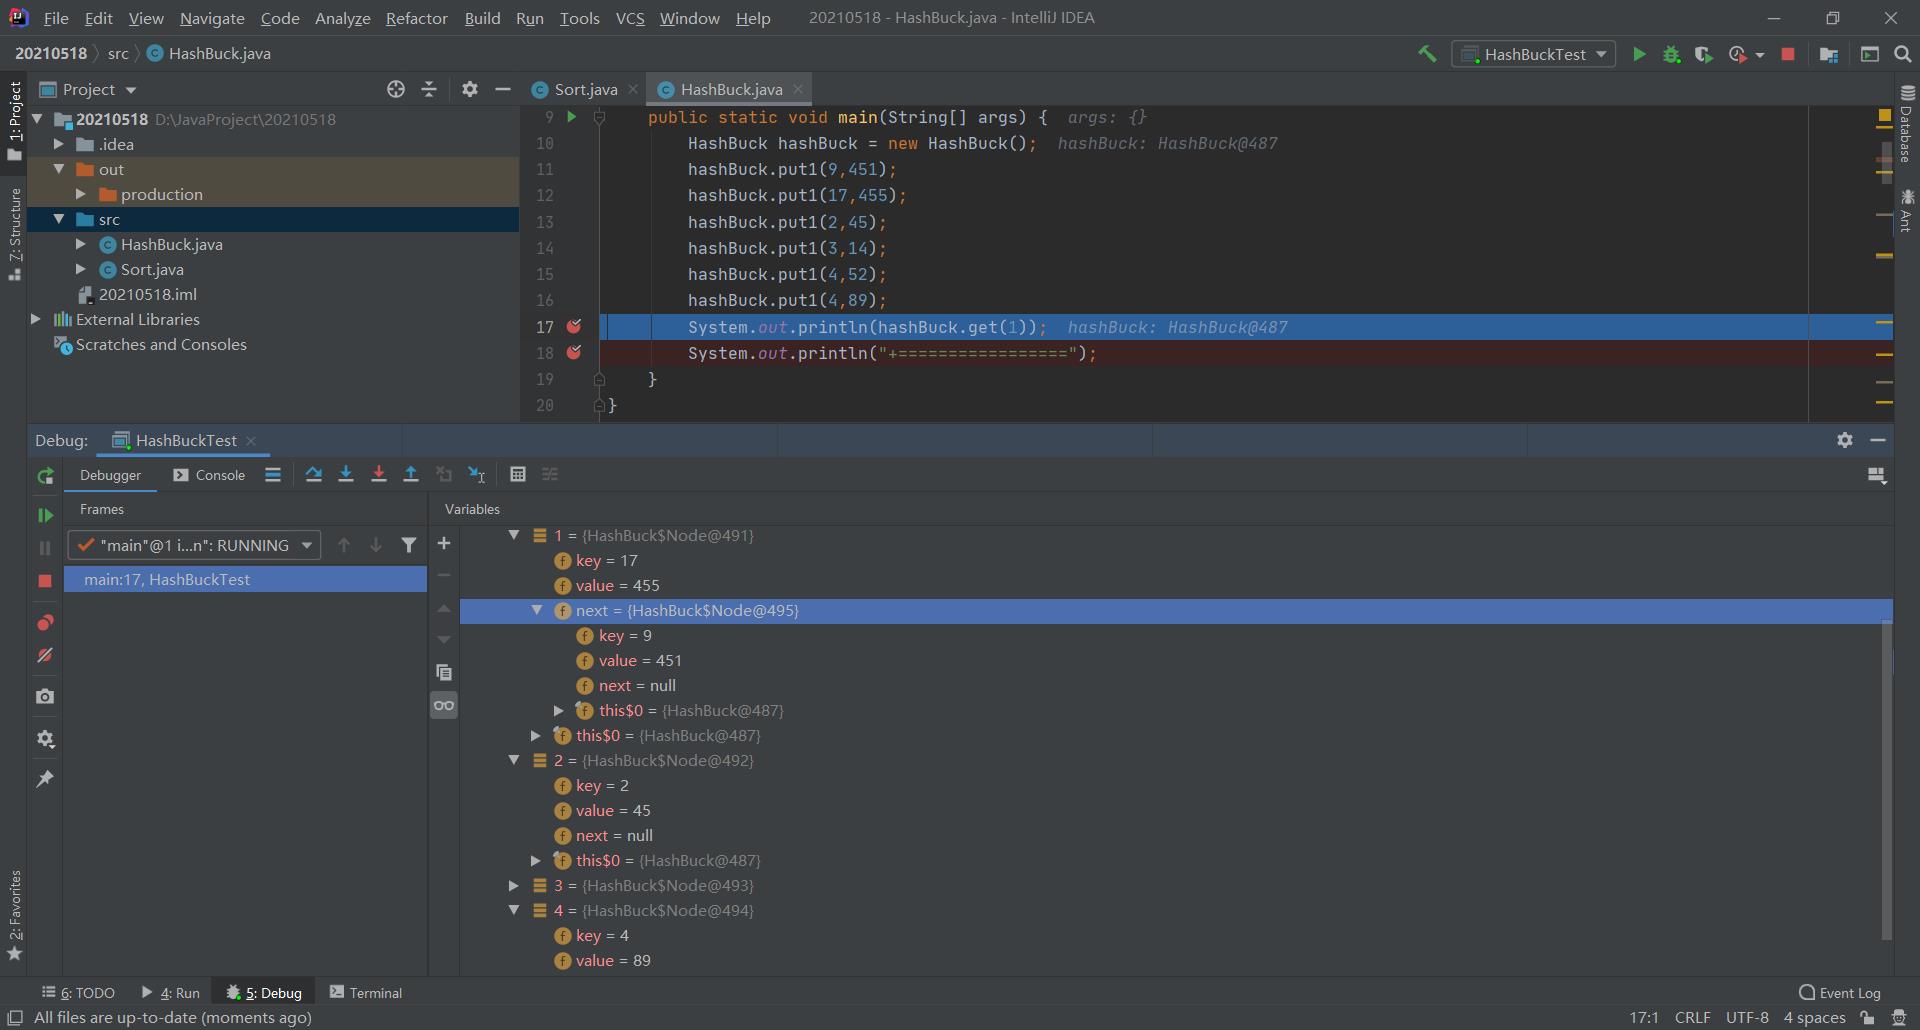Click Force Step Into red arrow

379,475
